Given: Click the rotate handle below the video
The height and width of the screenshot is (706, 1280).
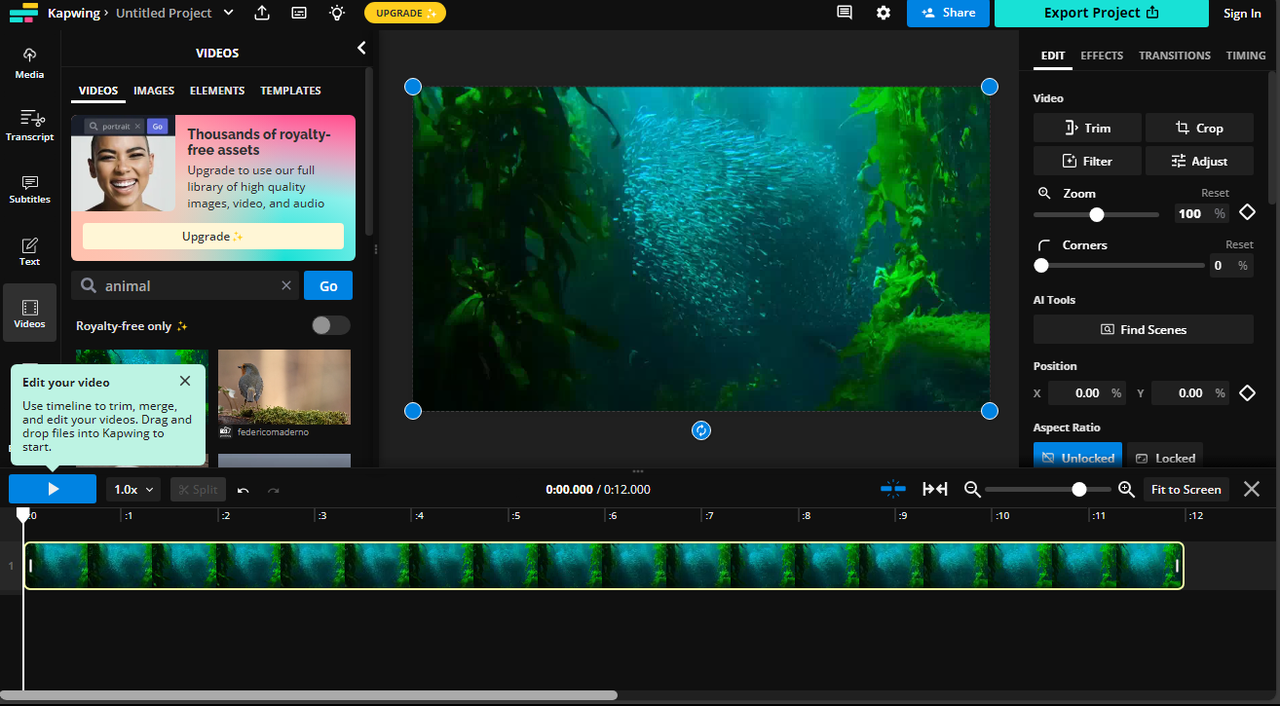Looking at the screenshot, I should tap(701, 430).
